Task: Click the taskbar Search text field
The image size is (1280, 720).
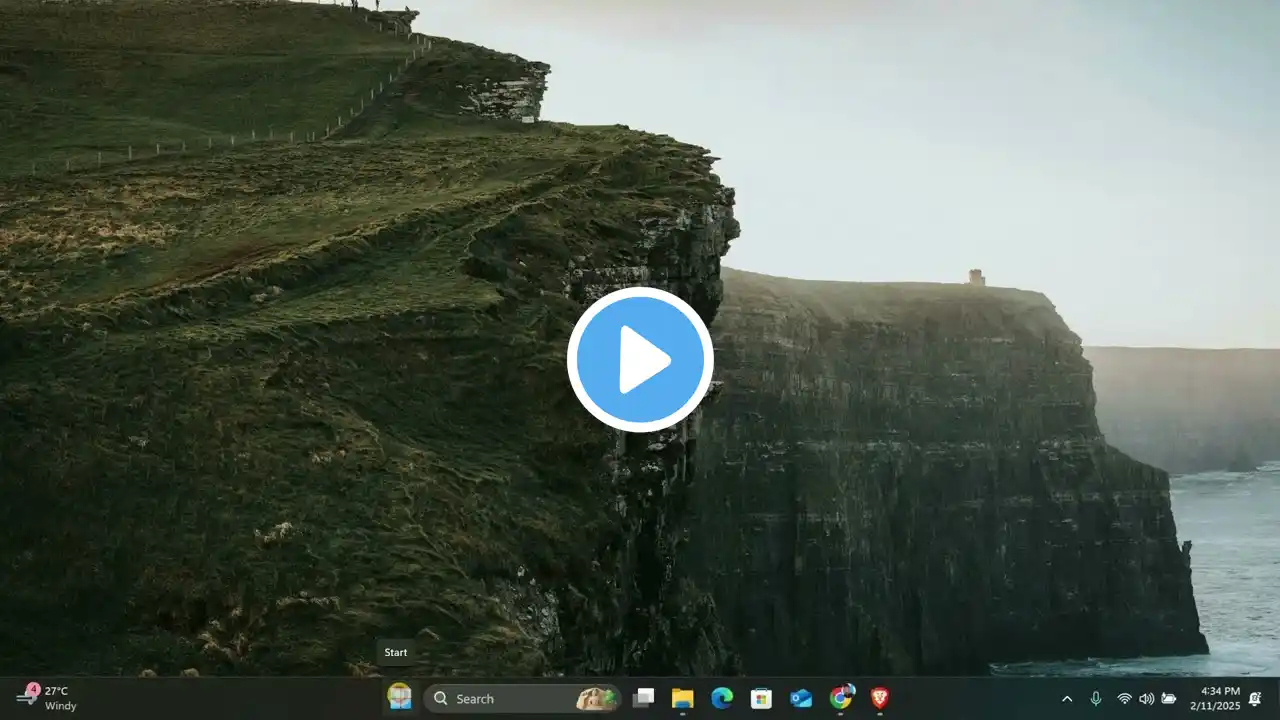Action: [510, 699]
